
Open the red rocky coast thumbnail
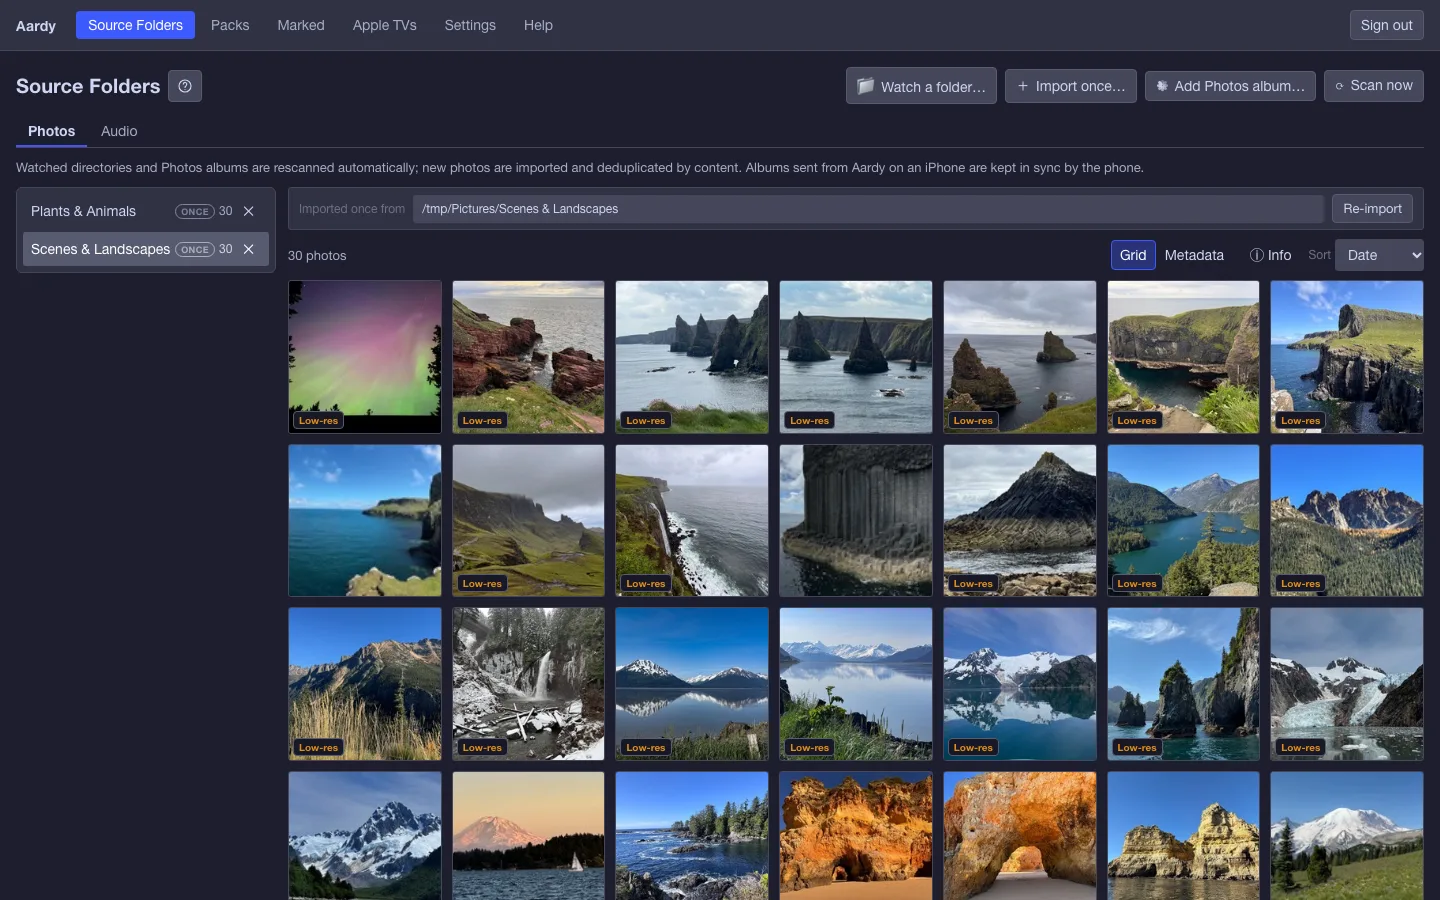pos(528,356)
